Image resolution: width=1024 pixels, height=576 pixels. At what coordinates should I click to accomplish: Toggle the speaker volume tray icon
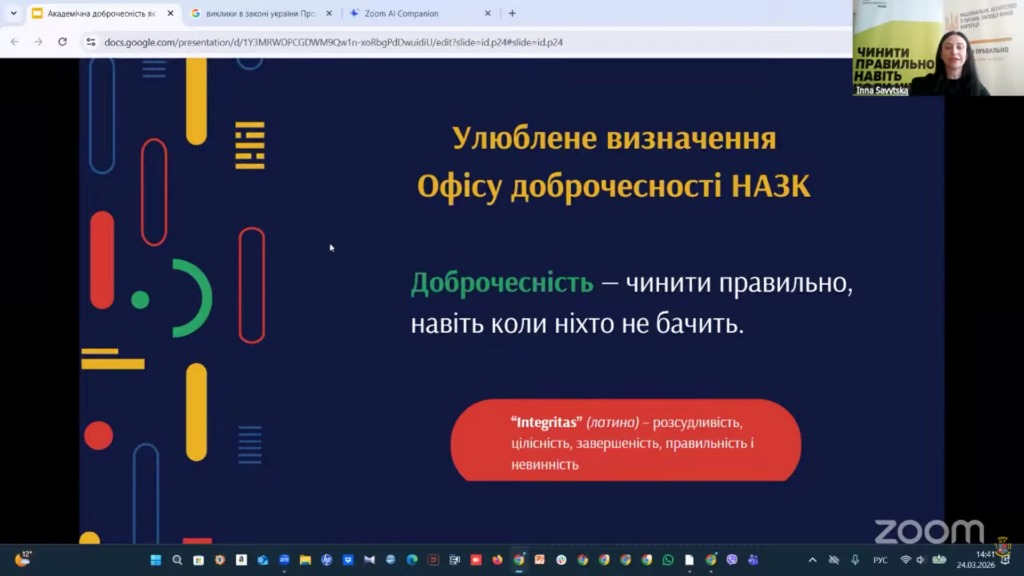click(921, 560)
